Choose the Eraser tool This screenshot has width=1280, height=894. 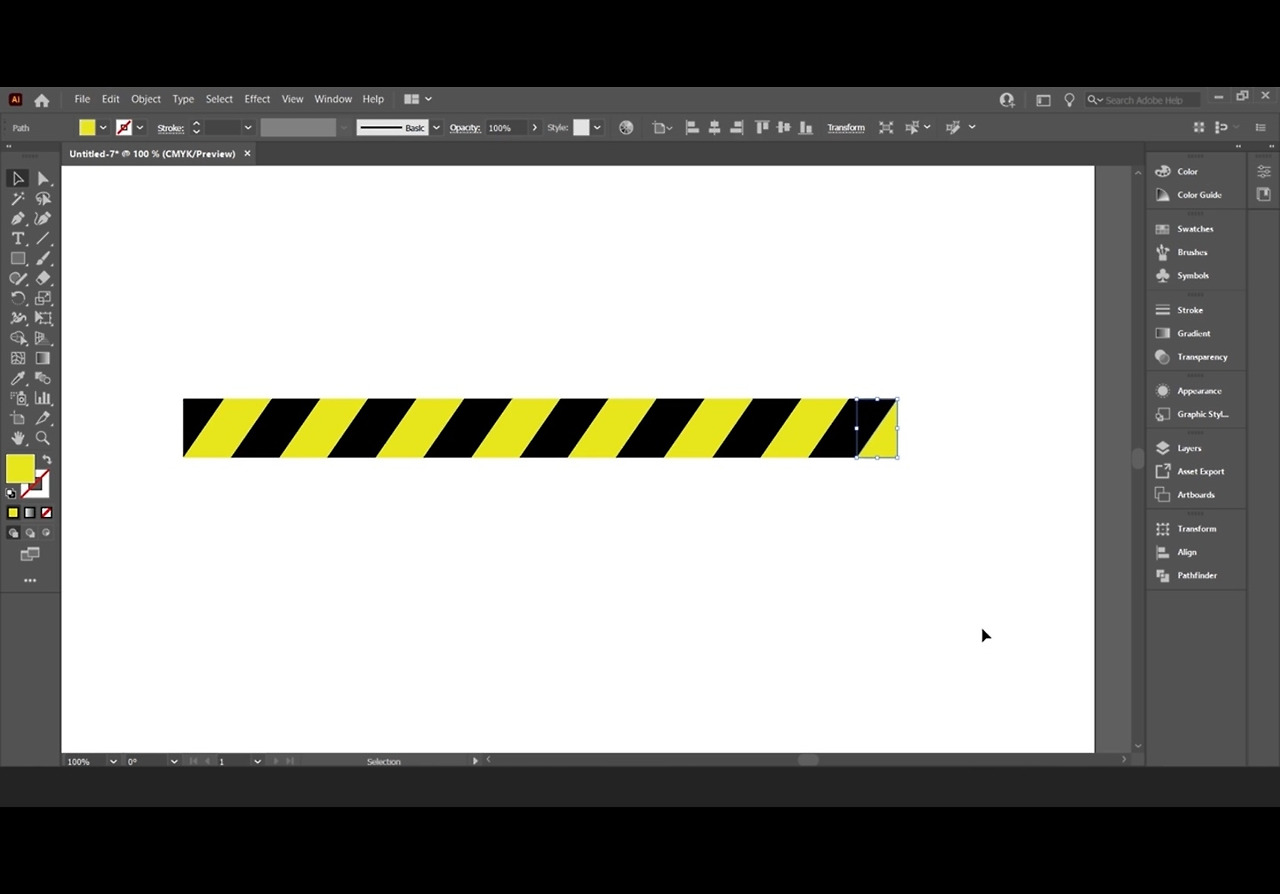pyautogui.click(x=43, y=279)
